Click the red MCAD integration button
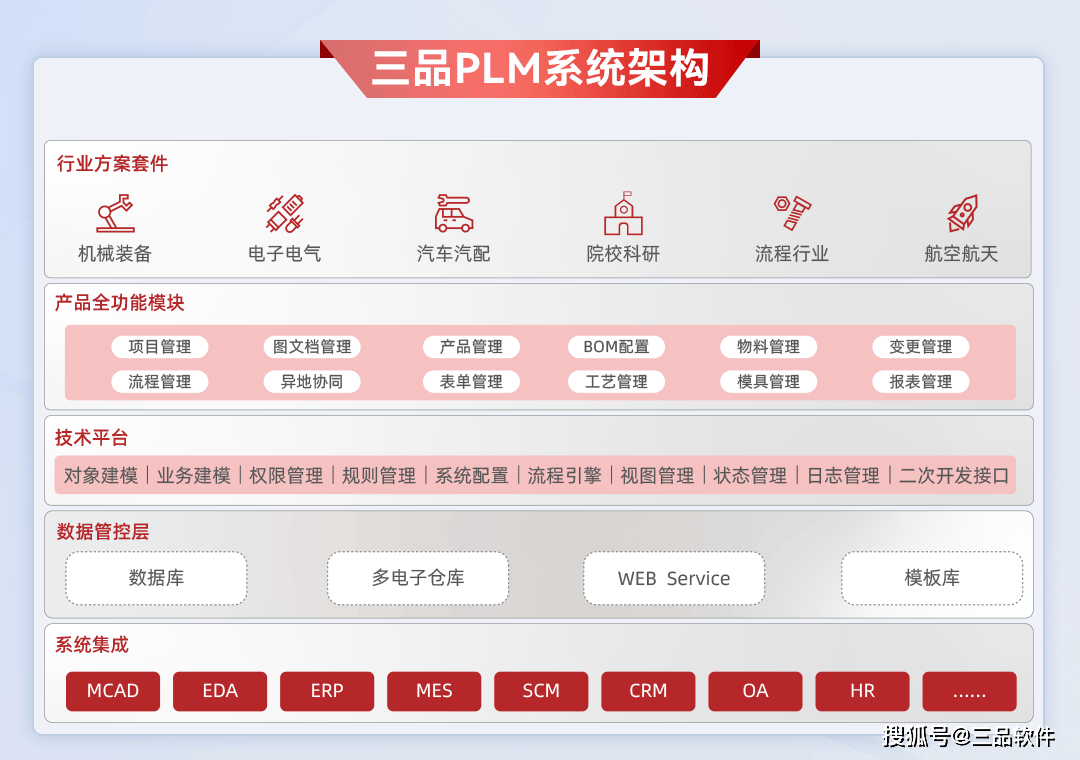Screen dimensions: 1080x760 (113, 691)
